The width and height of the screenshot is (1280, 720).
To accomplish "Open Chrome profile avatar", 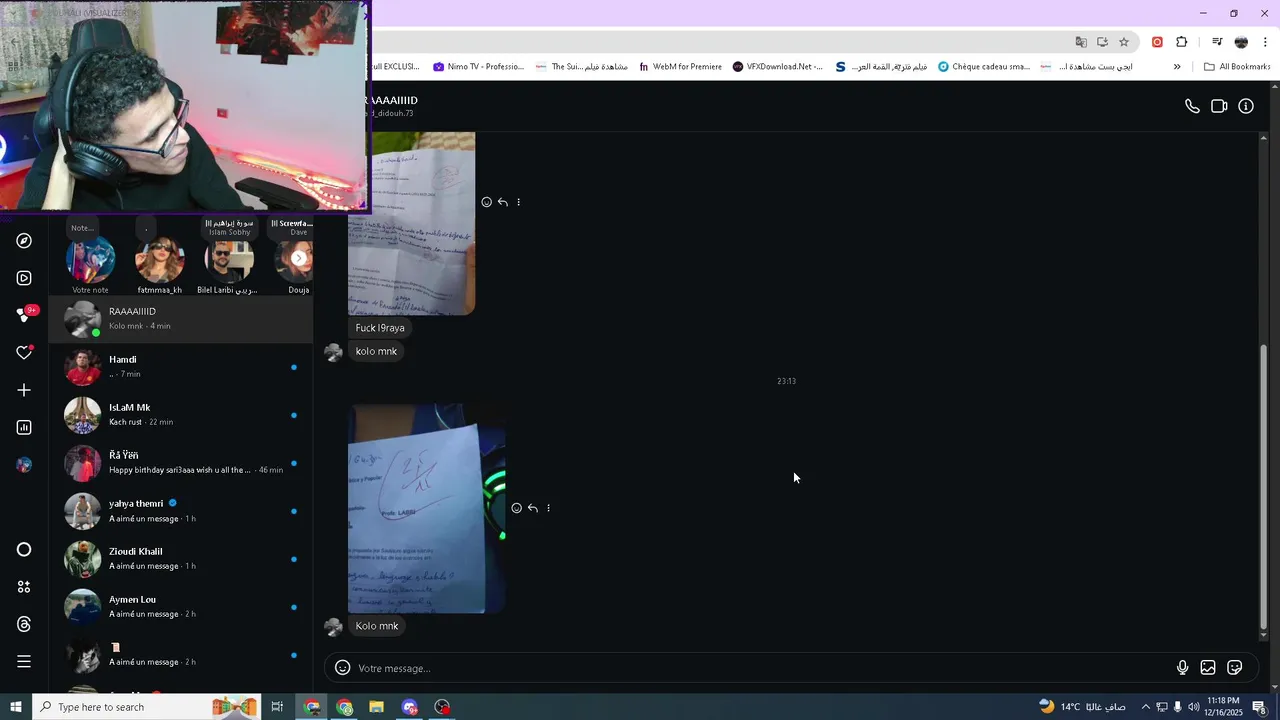I will 1241,42.
